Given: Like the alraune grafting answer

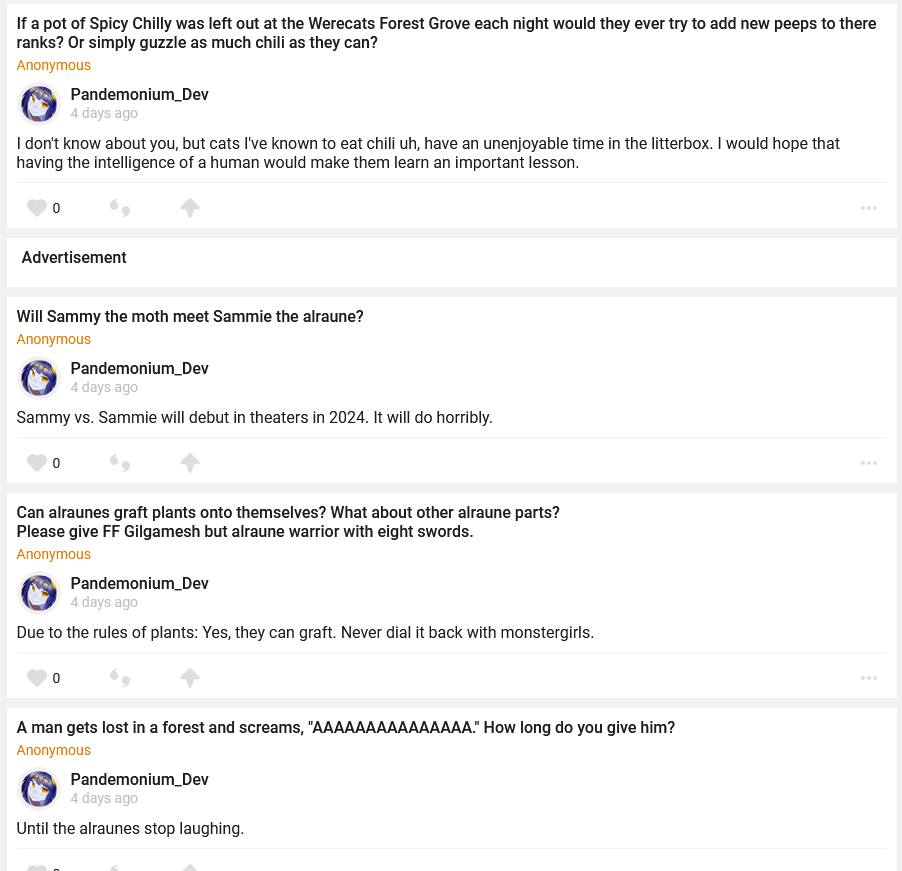Looking at the screenshot, I should point(37,678).
